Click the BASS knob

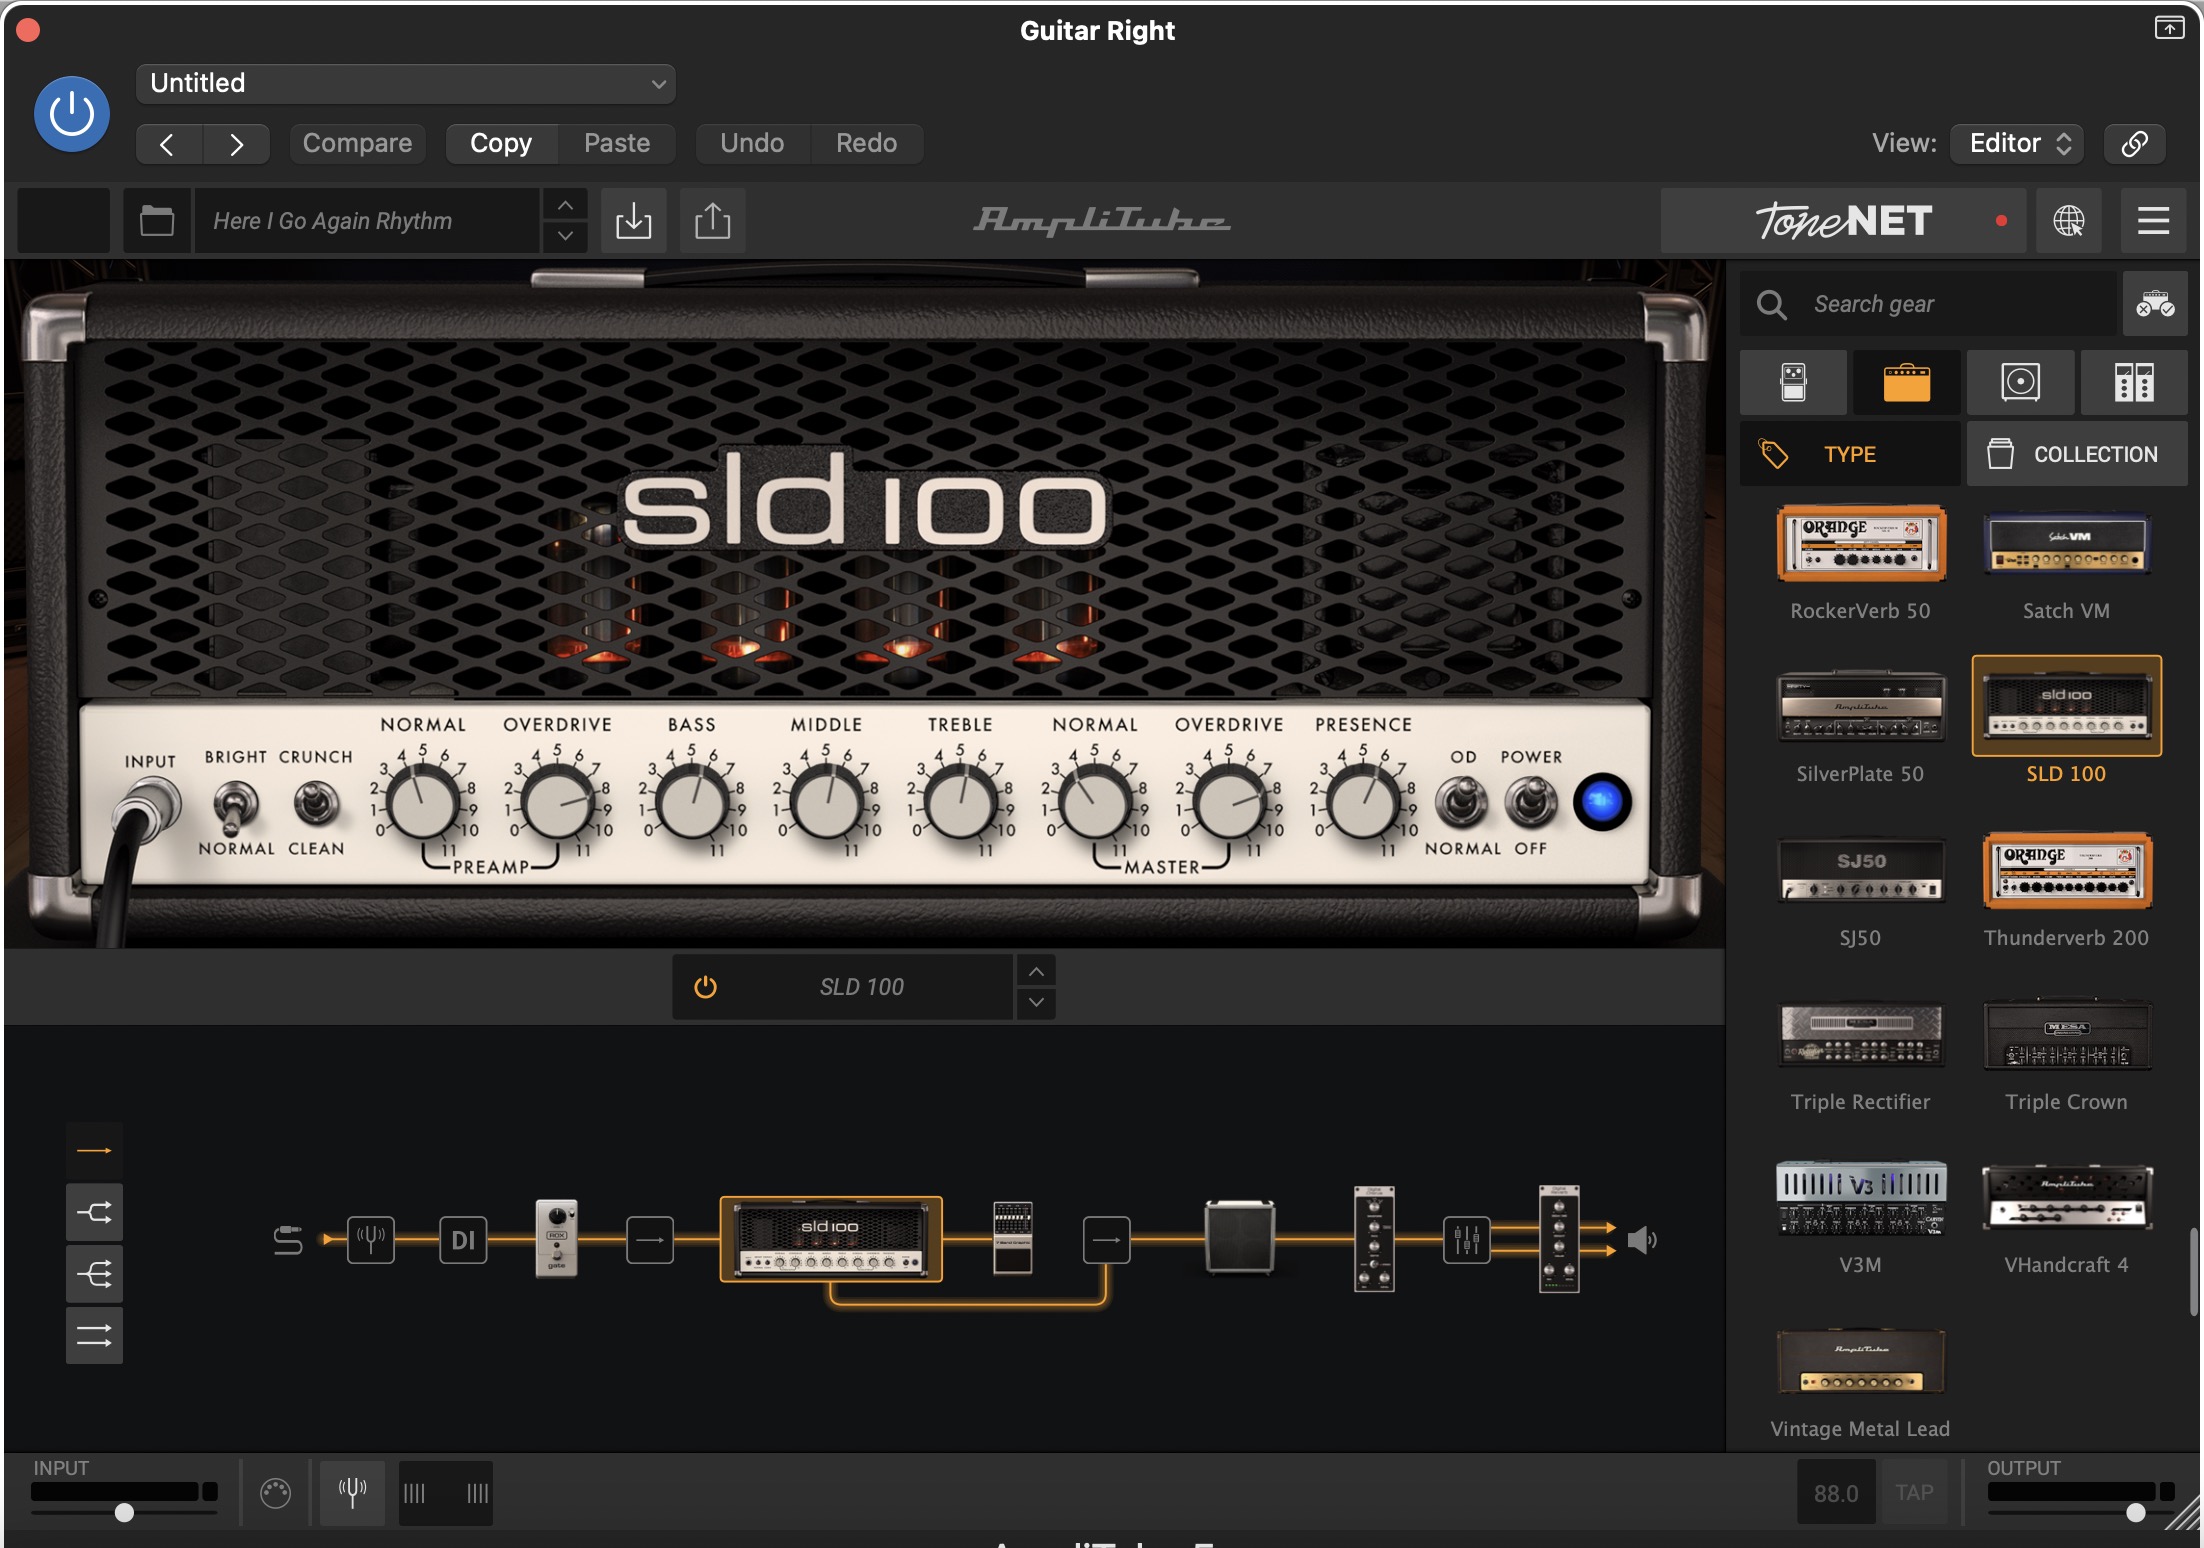click(692, 803)
